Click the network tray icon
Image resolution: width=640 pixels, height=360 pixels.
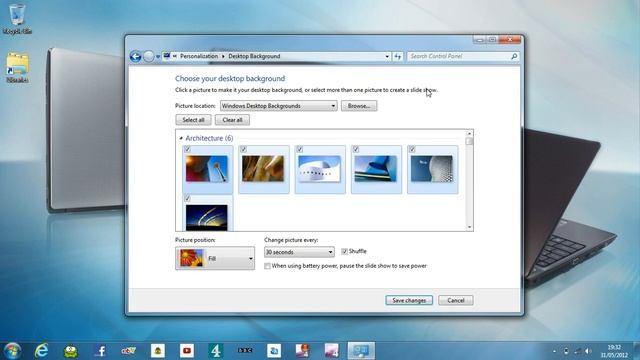click(x=578, y=351)
